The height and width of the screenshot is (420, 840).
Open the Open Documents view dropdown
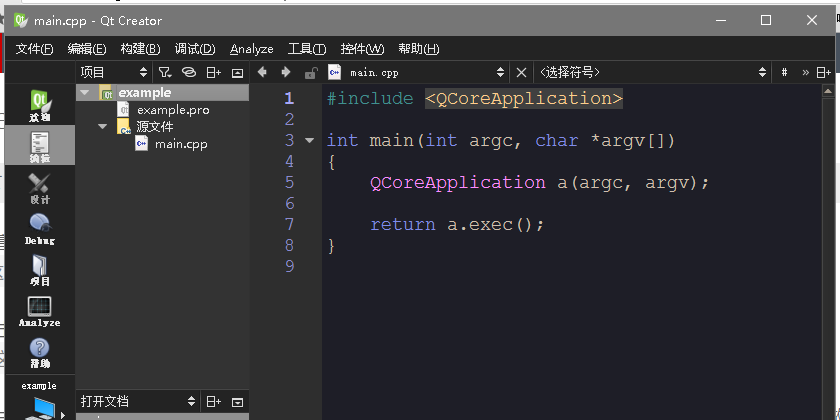click(138, 401)
